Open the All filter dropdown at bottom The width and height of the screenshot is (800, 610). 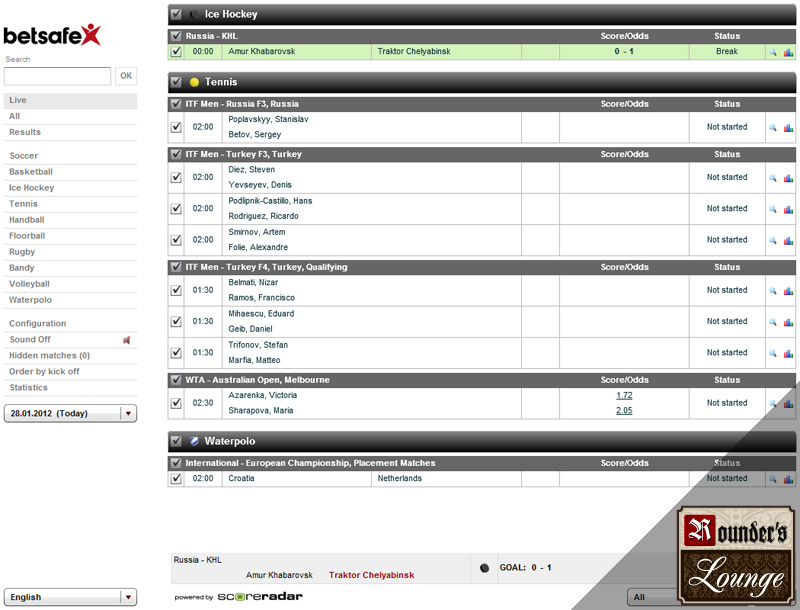(x=652, y=597)
